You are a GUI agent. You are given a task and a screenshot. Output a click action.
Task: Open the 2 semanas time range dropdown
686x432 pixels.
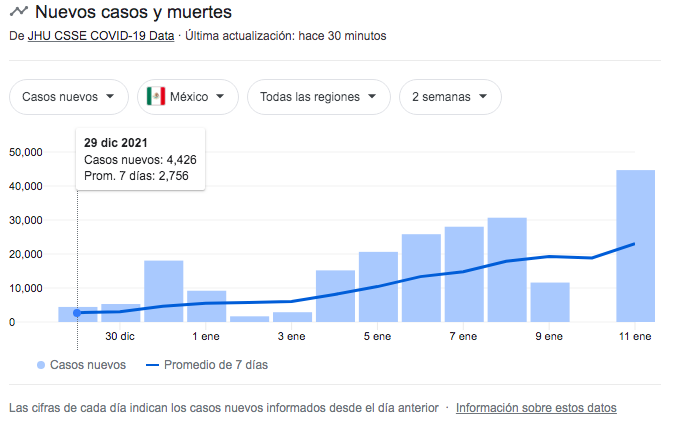click(x=450, y=97)
